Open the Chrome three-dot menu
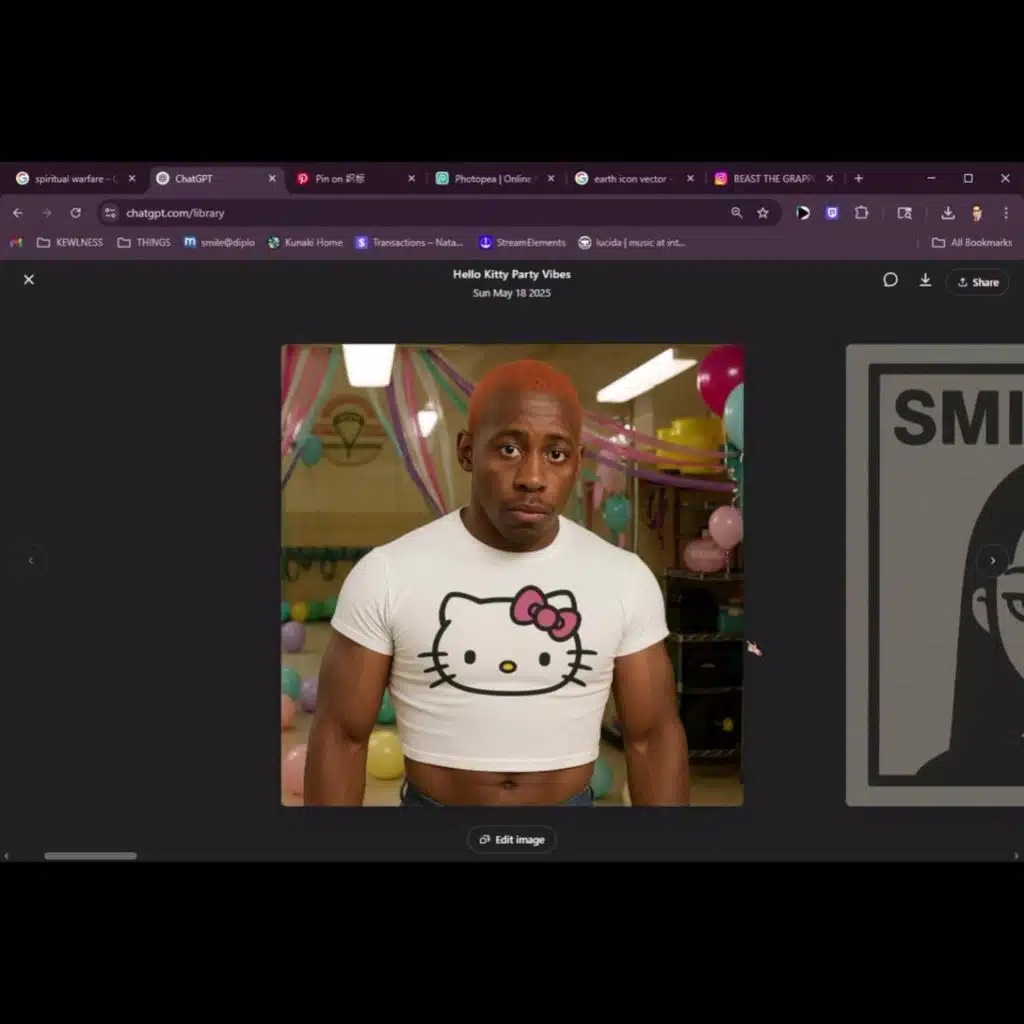 point(1006,213)
